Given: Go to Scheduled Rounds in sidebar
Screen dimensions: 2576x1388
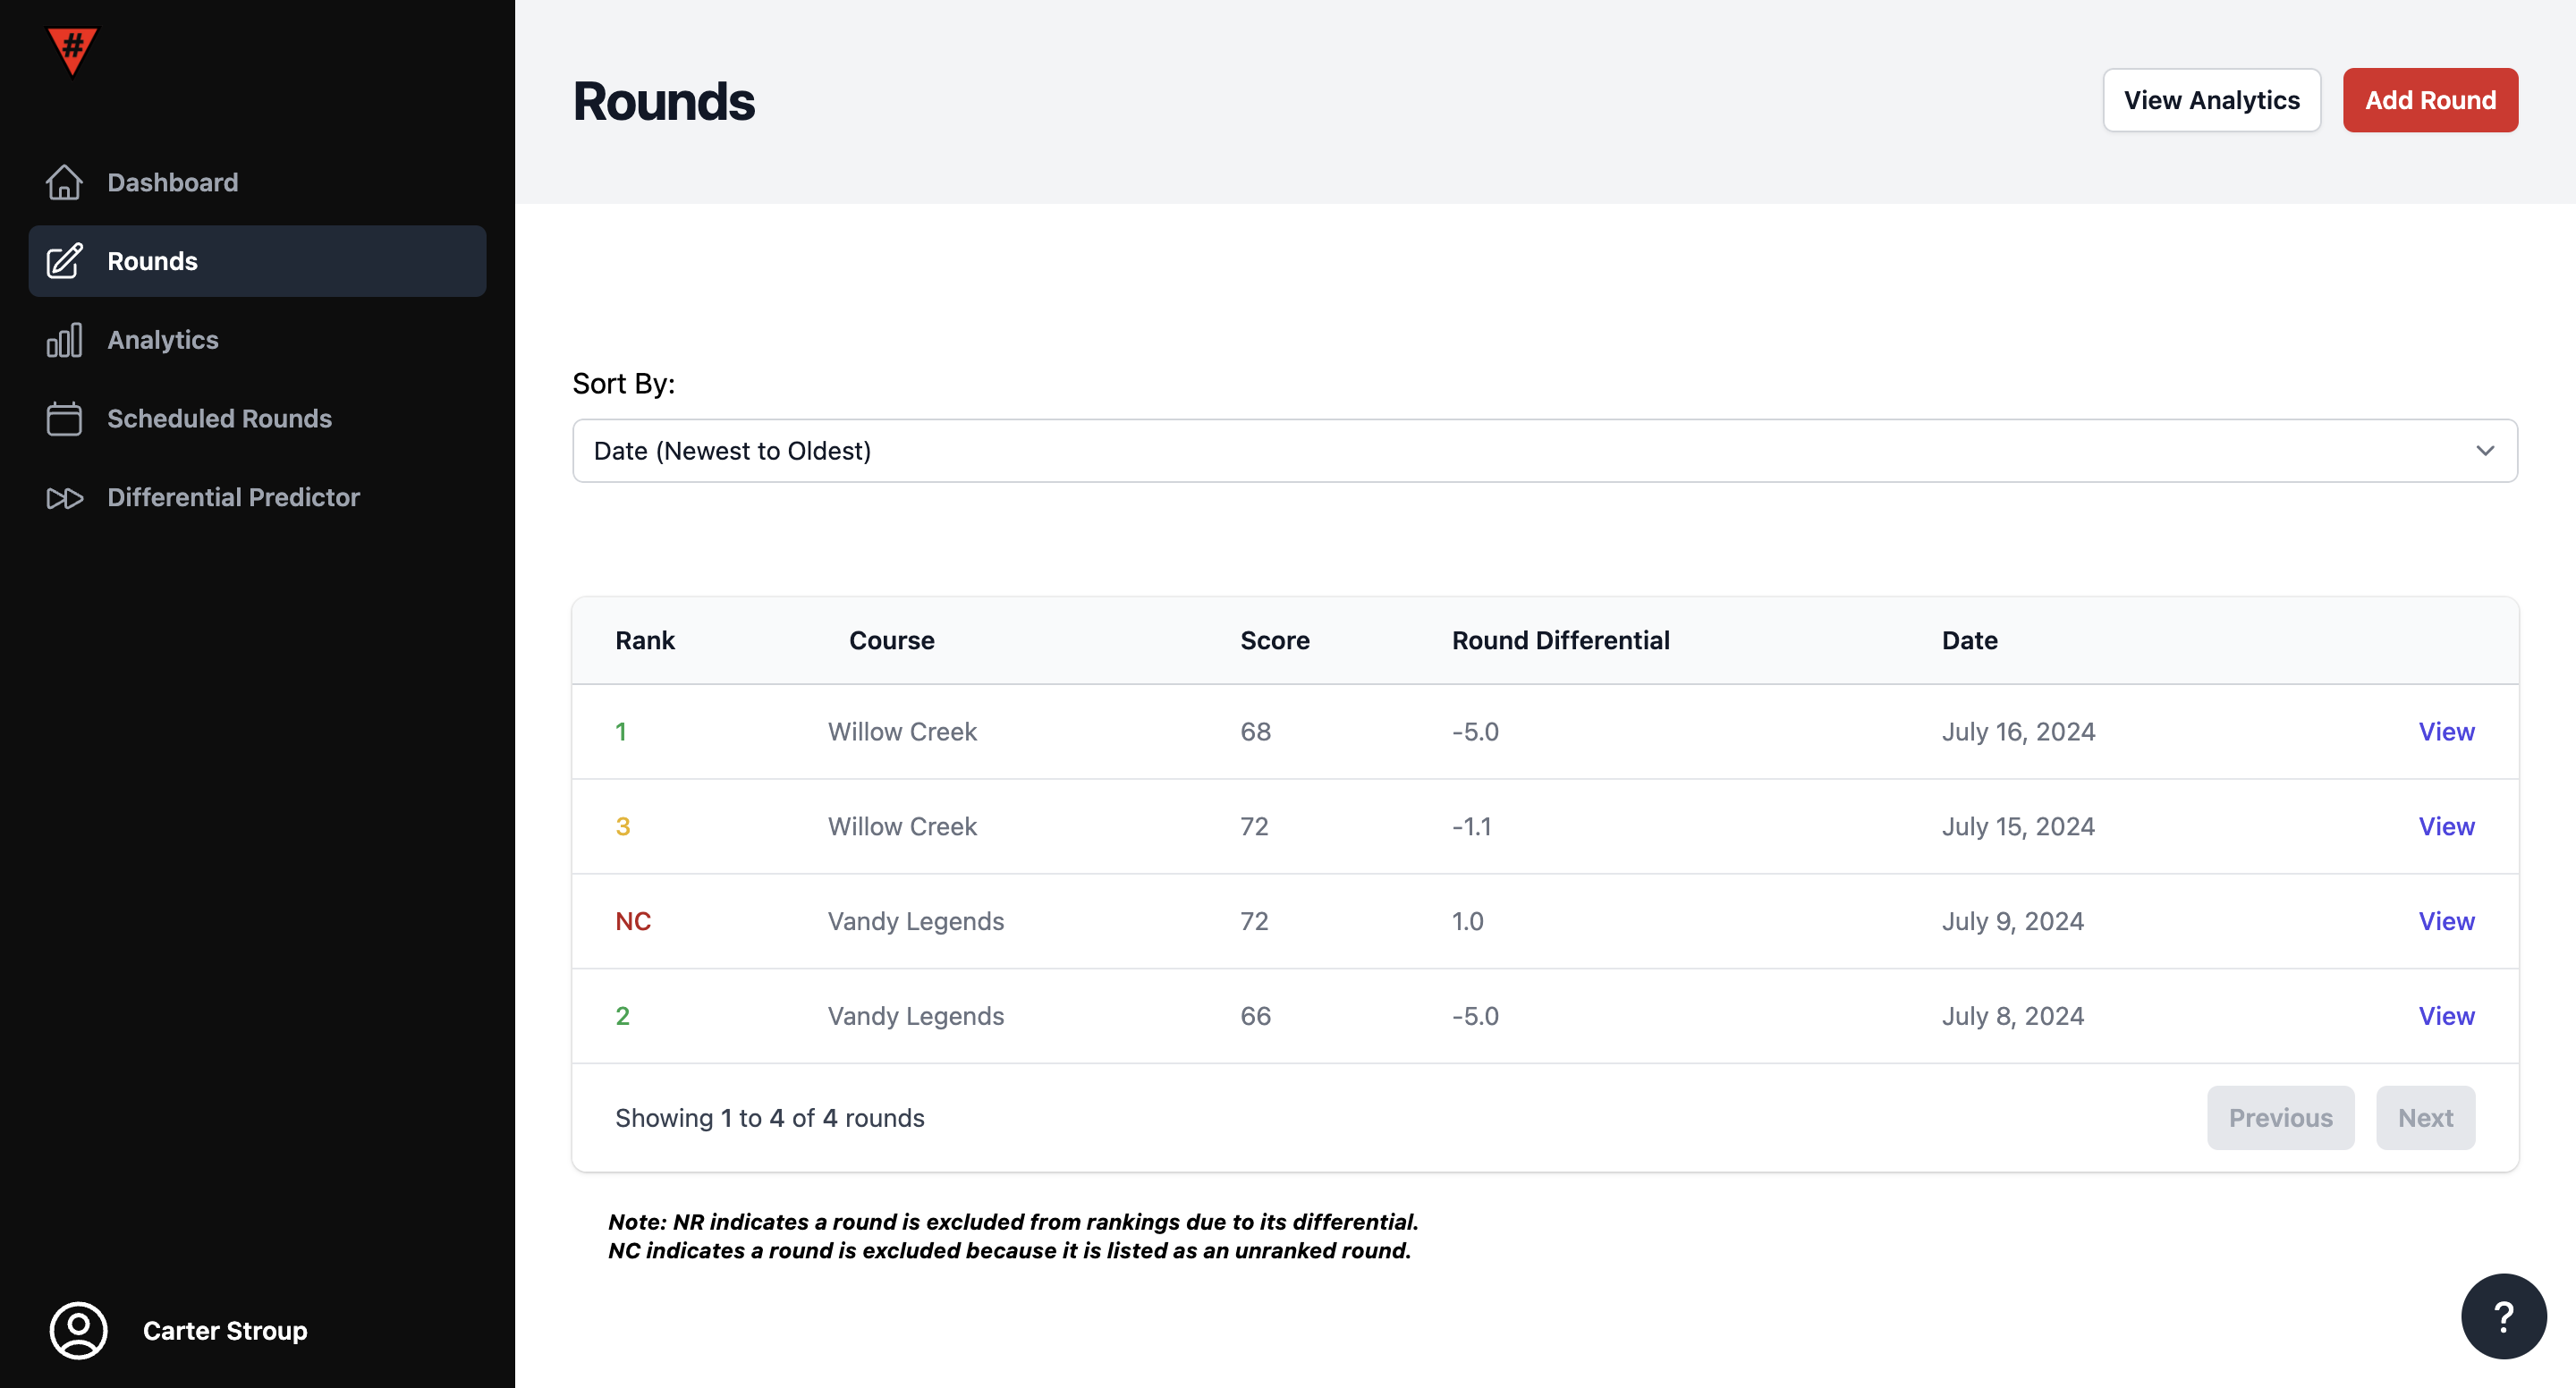Looking at the screenshot, I should [x=219, y=418].
